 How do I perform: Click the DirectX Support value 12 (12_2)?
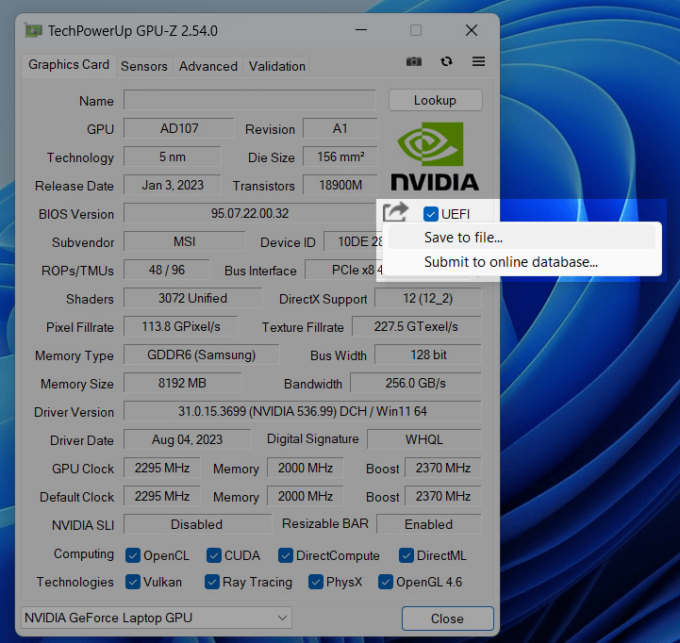(x=428, y=298)
